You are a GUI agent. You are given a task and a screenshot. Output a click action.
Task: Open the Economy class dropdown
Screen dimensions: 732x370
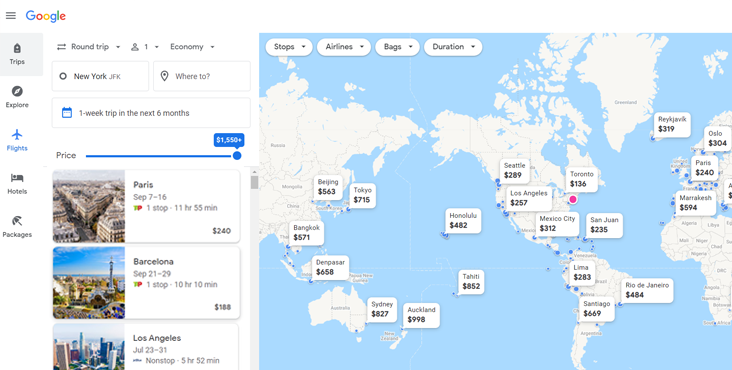point(192,47)
